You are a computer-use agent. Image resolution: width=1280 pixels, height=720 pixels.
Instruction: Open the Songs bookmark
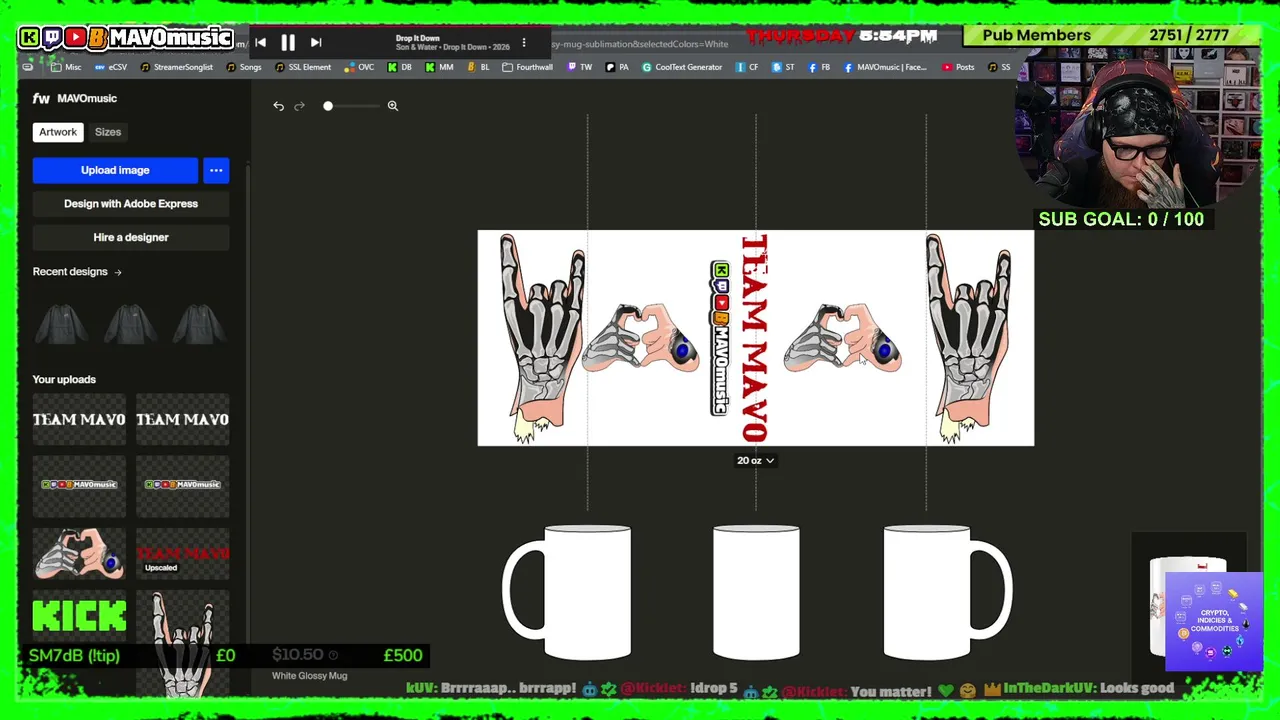244,67
